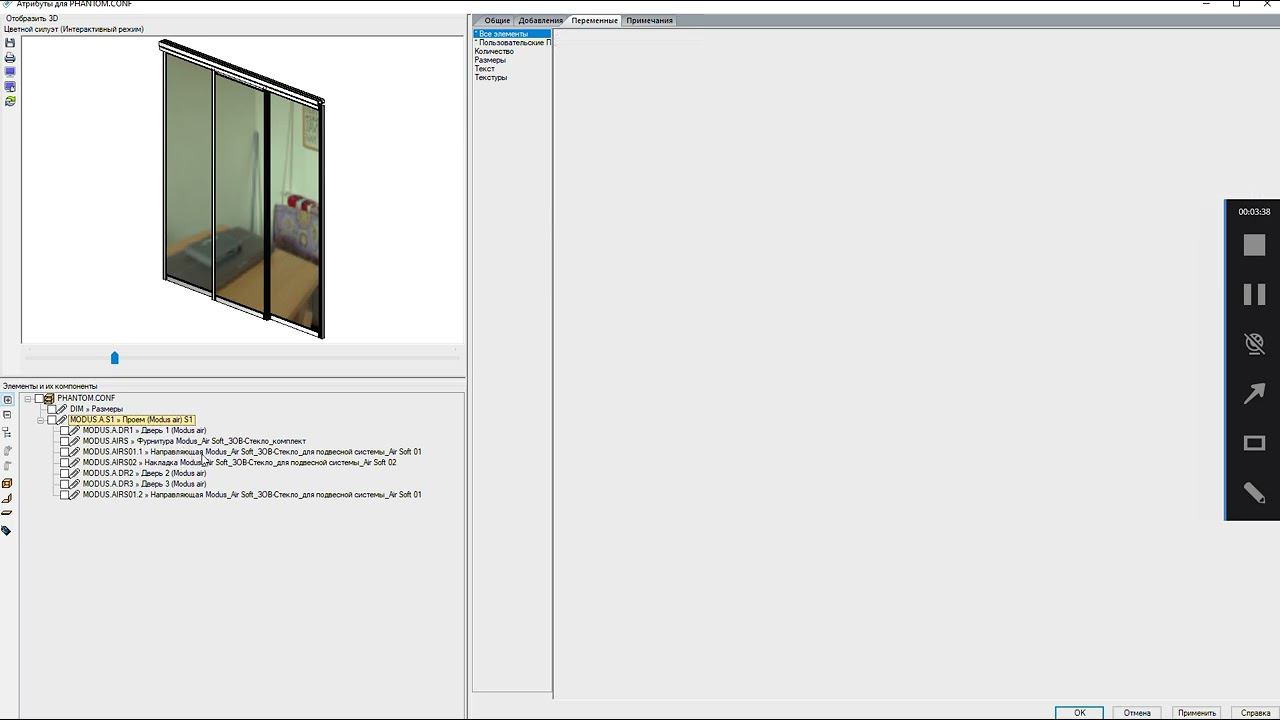Click the cabinet icon of PHANTOM.CONF
Image resolution: width=1280 pixels, height=720 pixels.
(49, 398)
